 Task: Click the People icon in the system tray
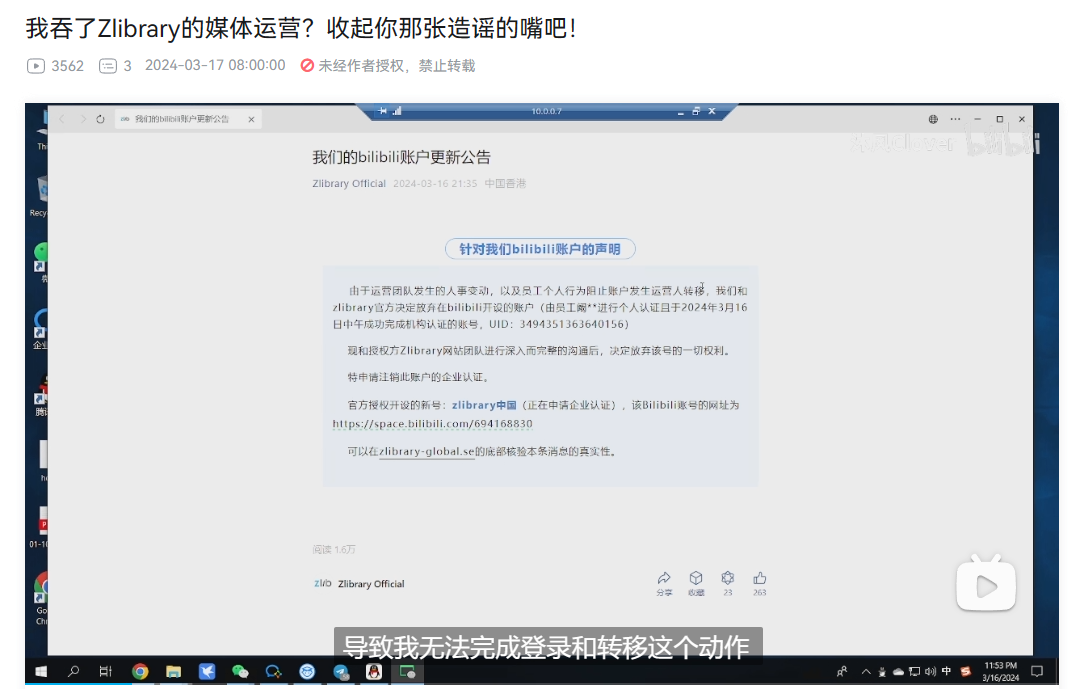(x=843, y=672)
